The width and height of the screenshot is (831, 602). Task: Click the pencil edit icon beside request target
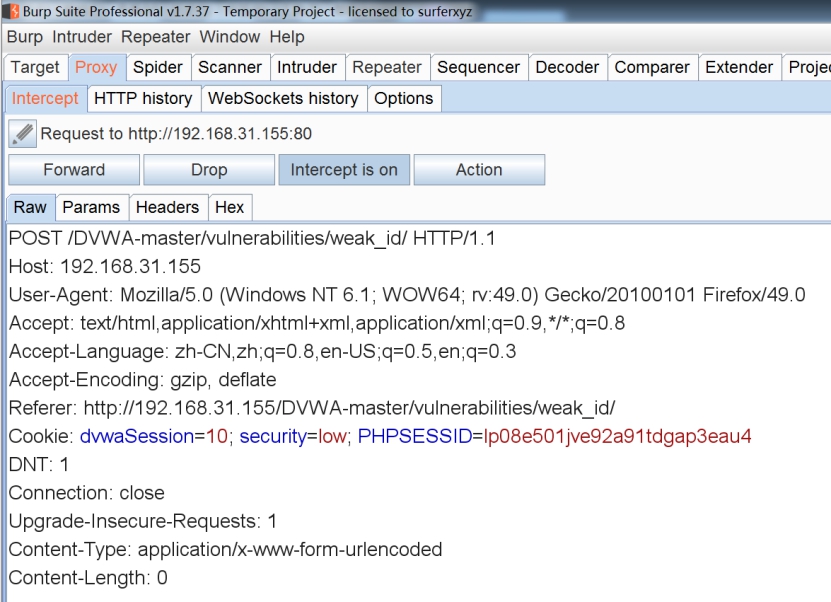click(x=22, y=134)
